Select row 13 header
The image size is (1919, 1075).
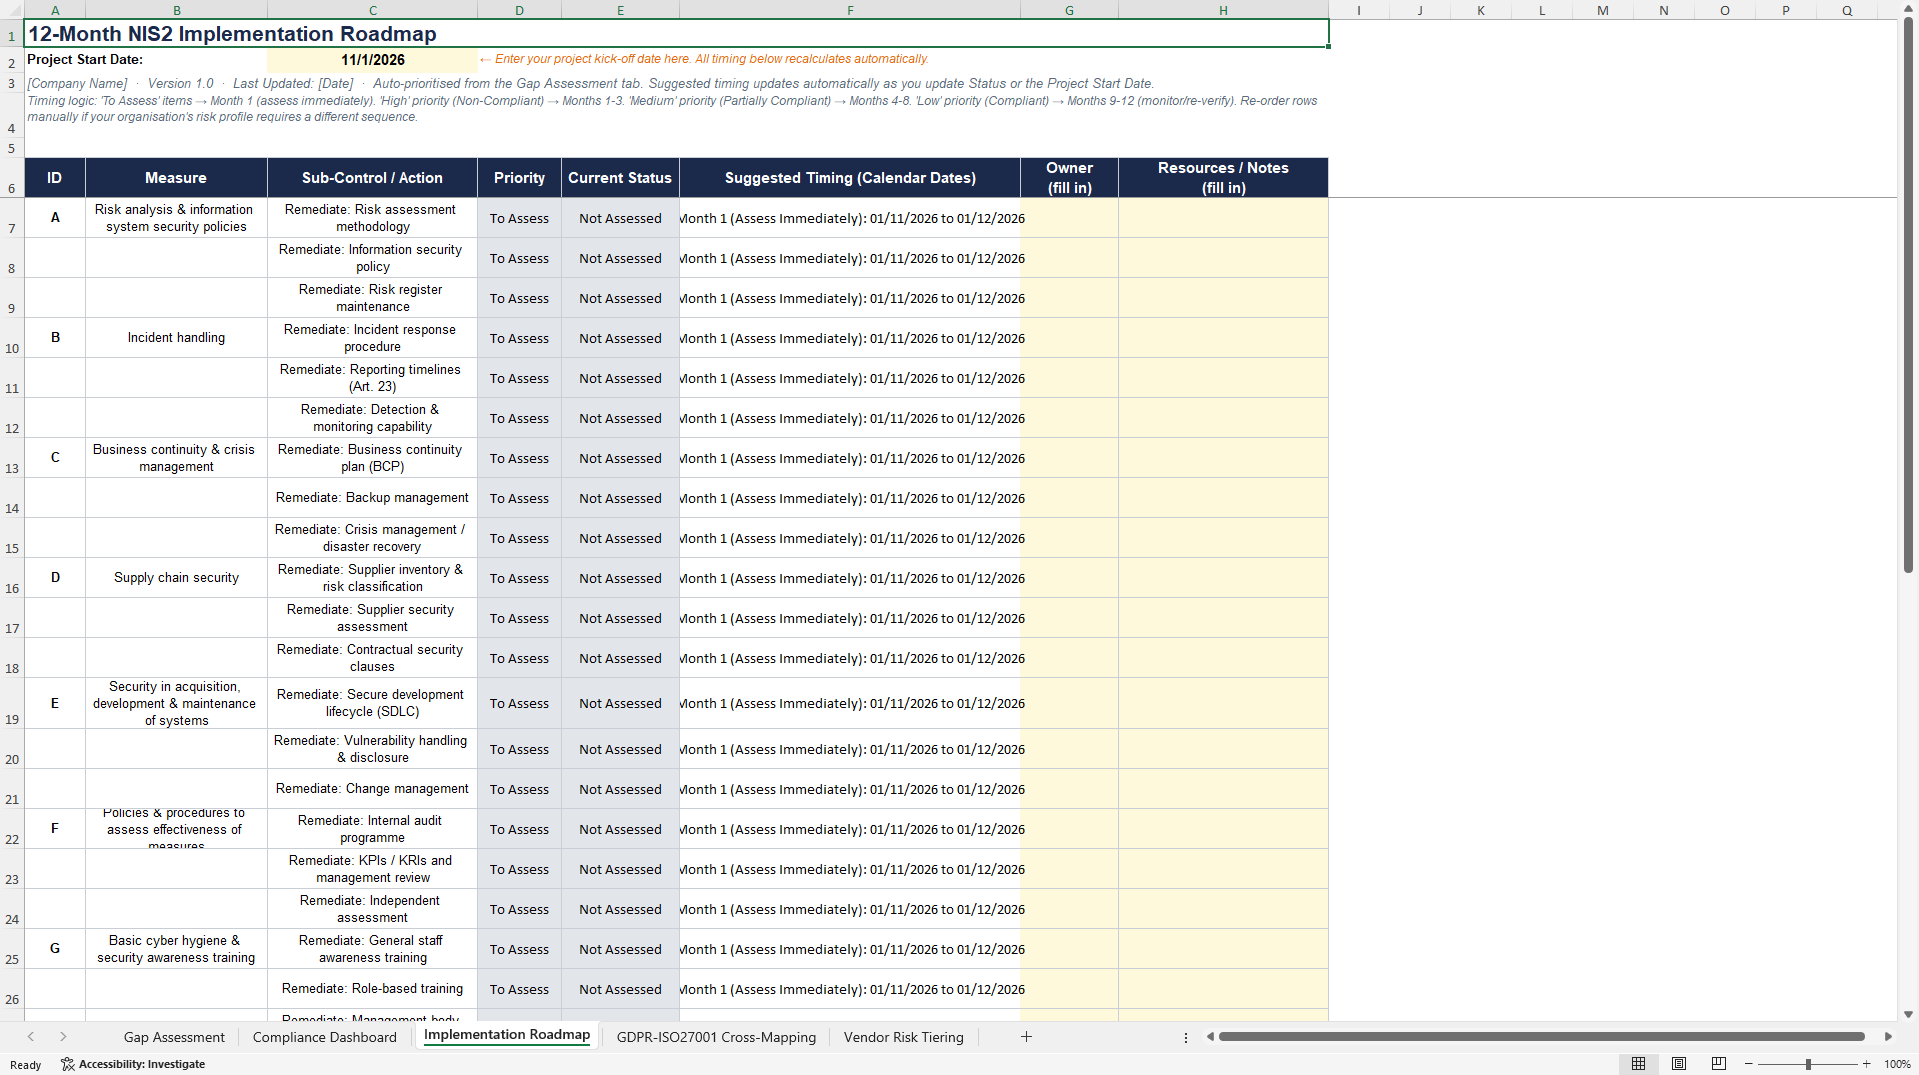click(x=12, y=458)
